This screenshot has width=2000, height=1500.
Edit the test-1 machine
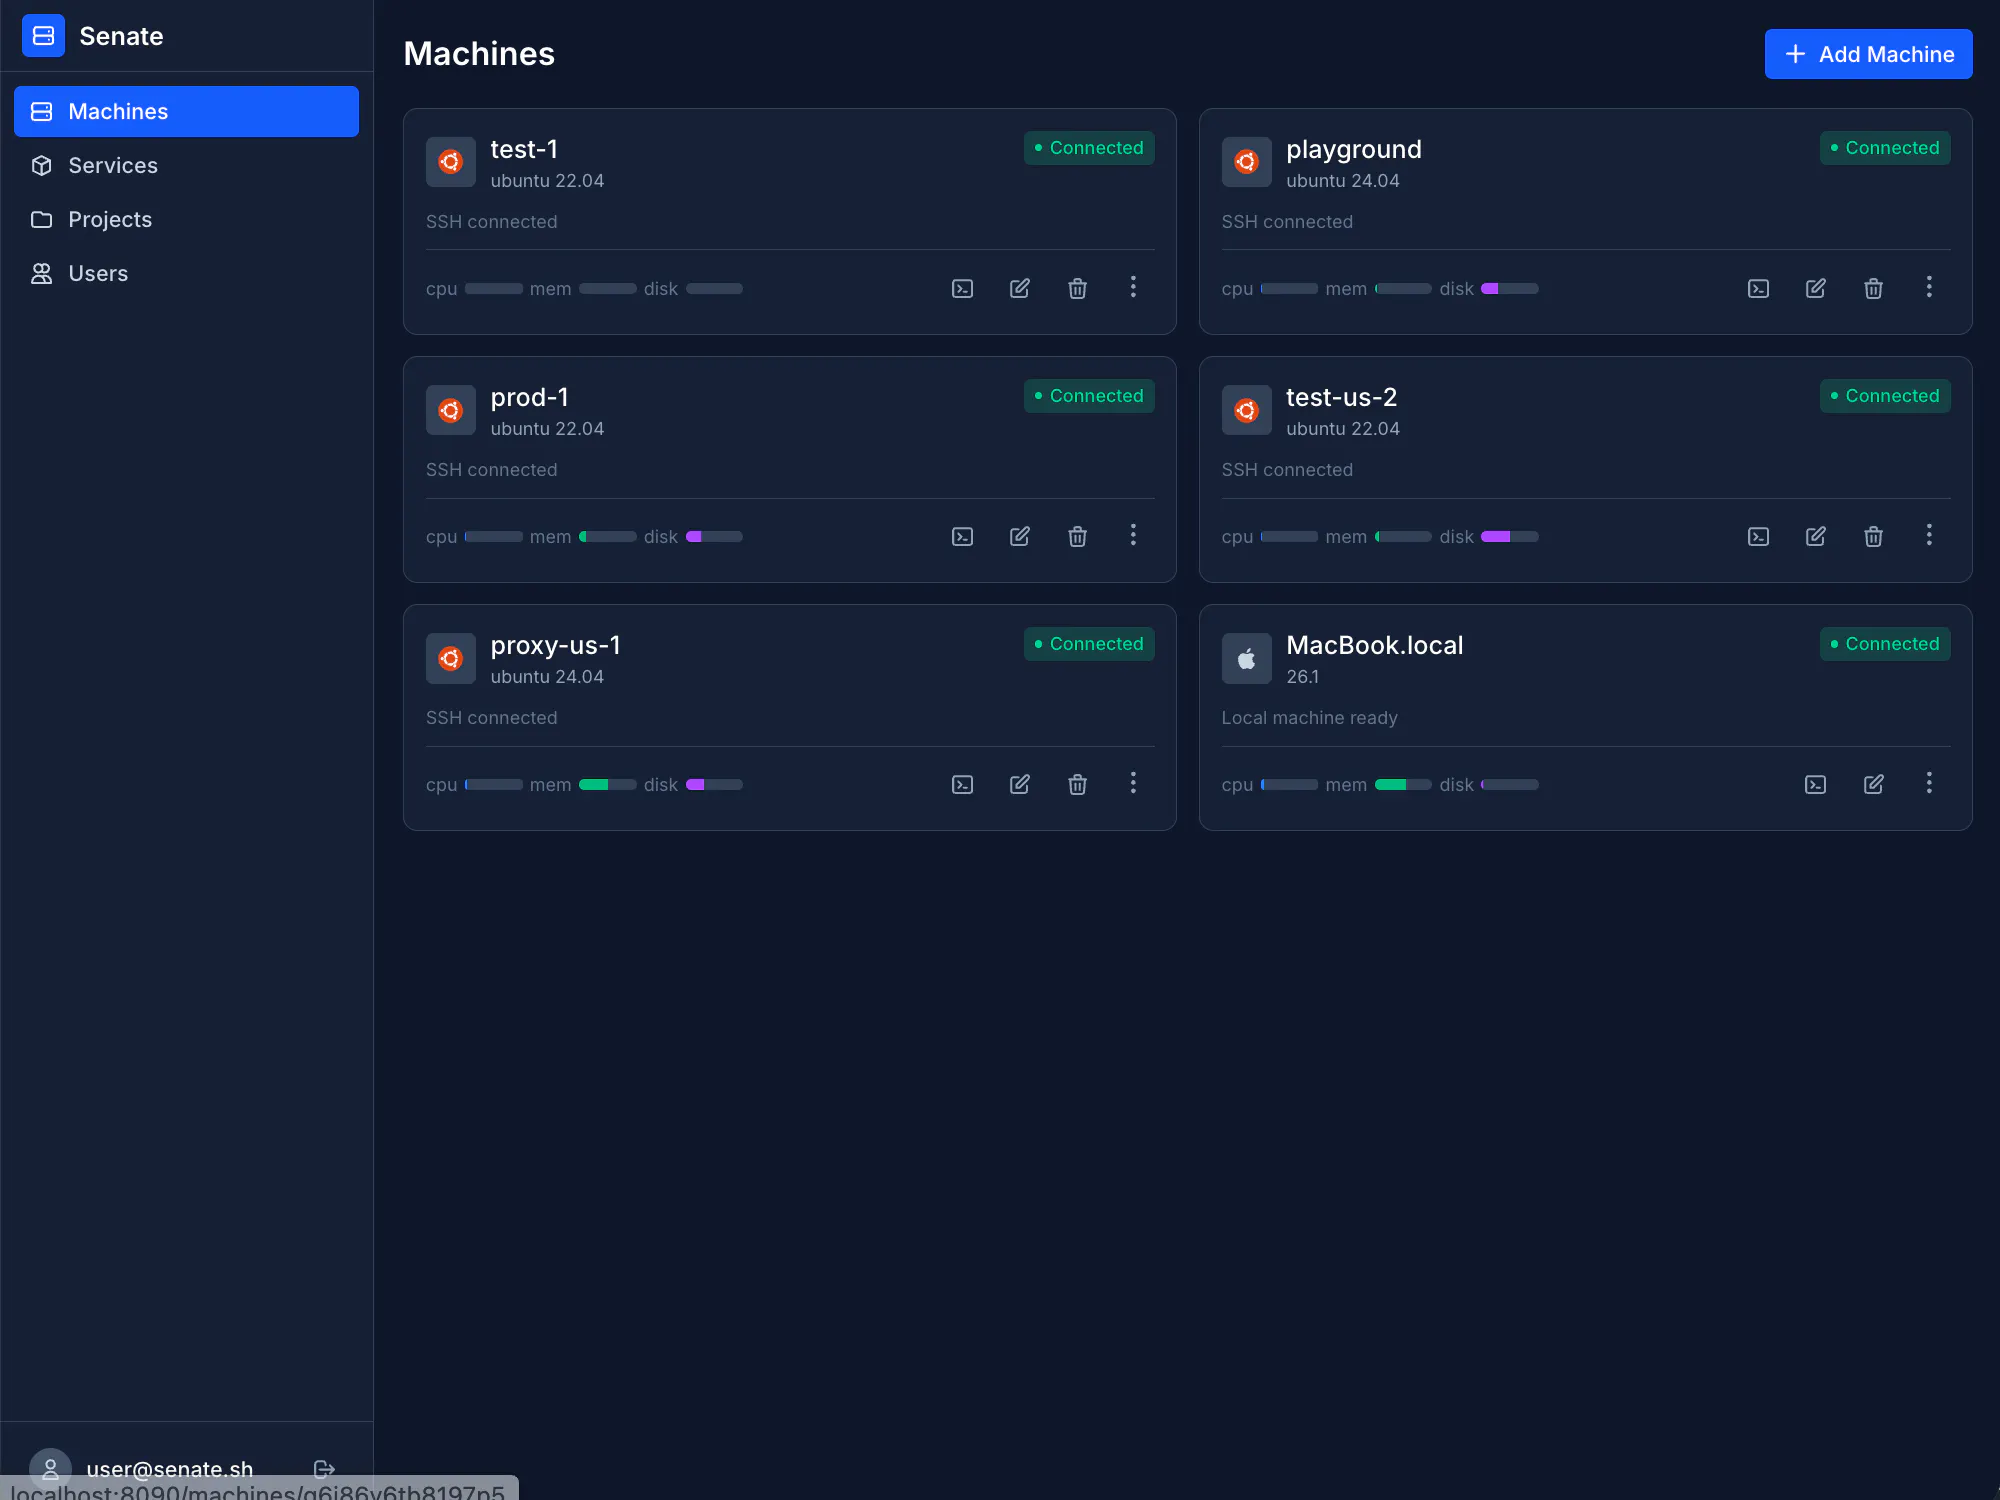pyautogui.click(x=1019, y=288)
